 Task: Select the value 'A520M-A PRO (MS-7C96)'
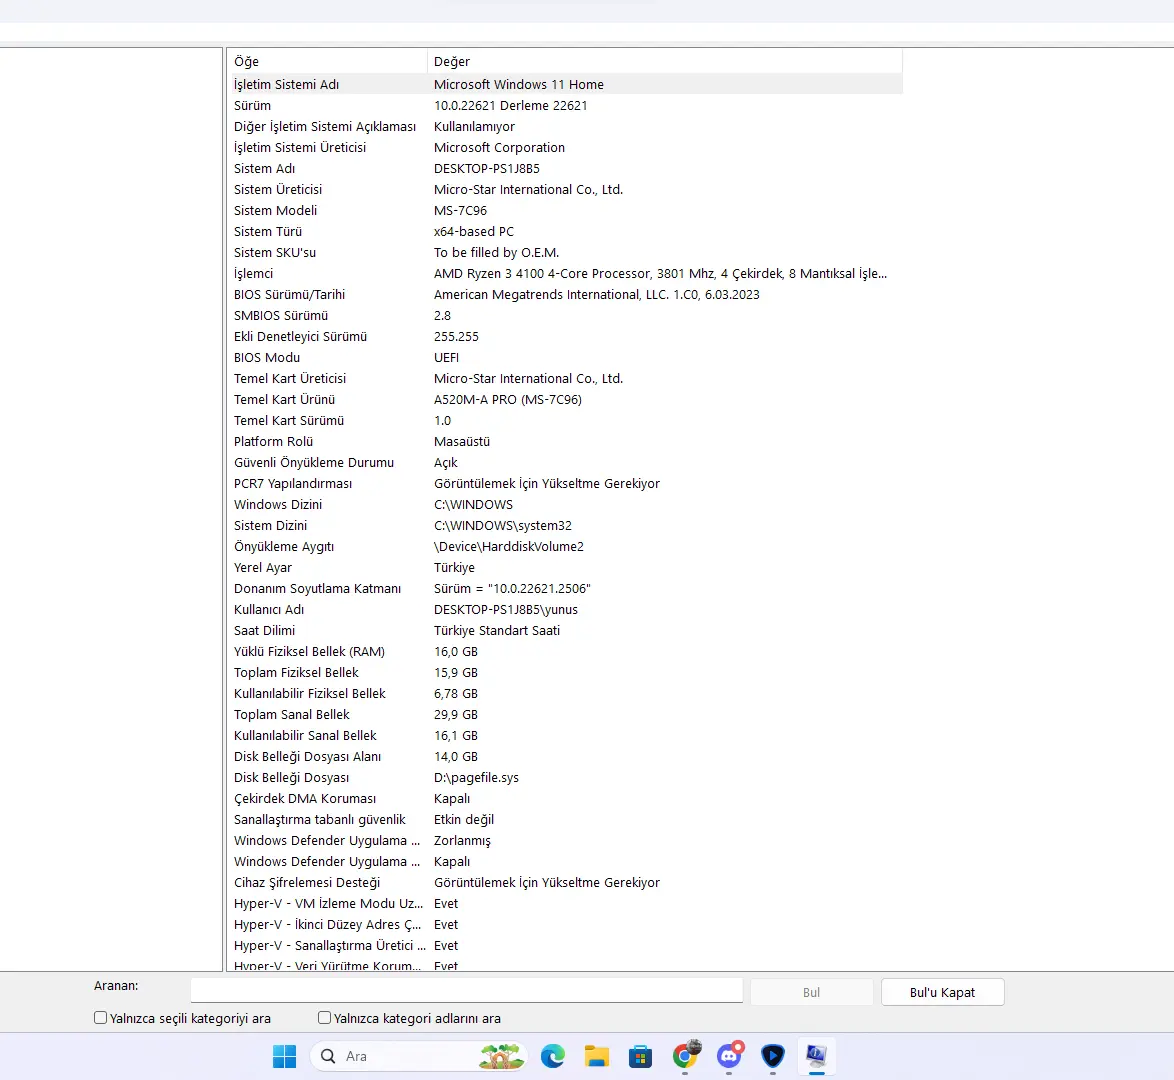[x=508, y=399]
